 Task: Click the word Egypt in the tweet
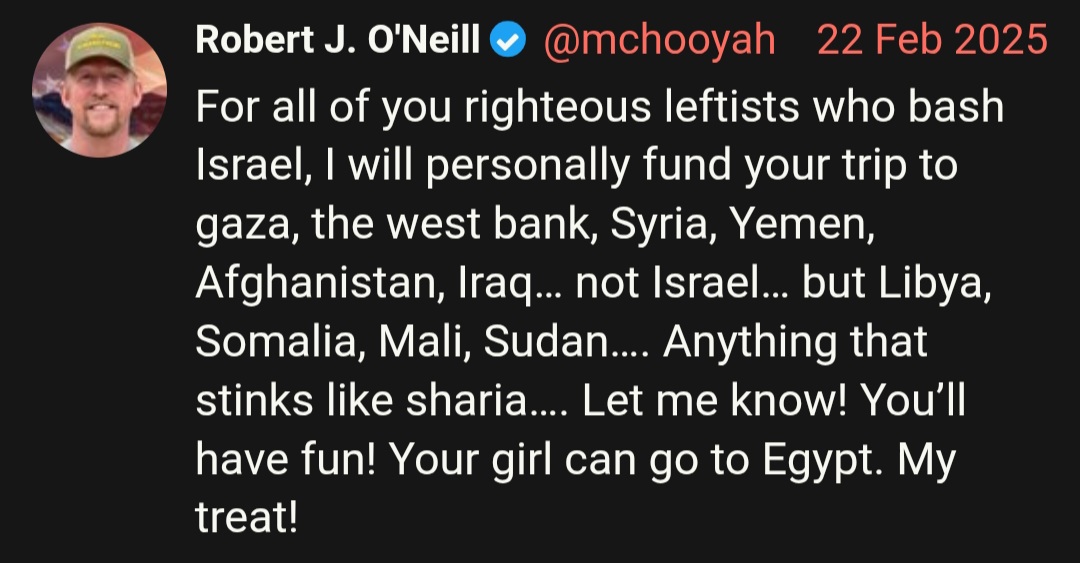tap(818, 462)
